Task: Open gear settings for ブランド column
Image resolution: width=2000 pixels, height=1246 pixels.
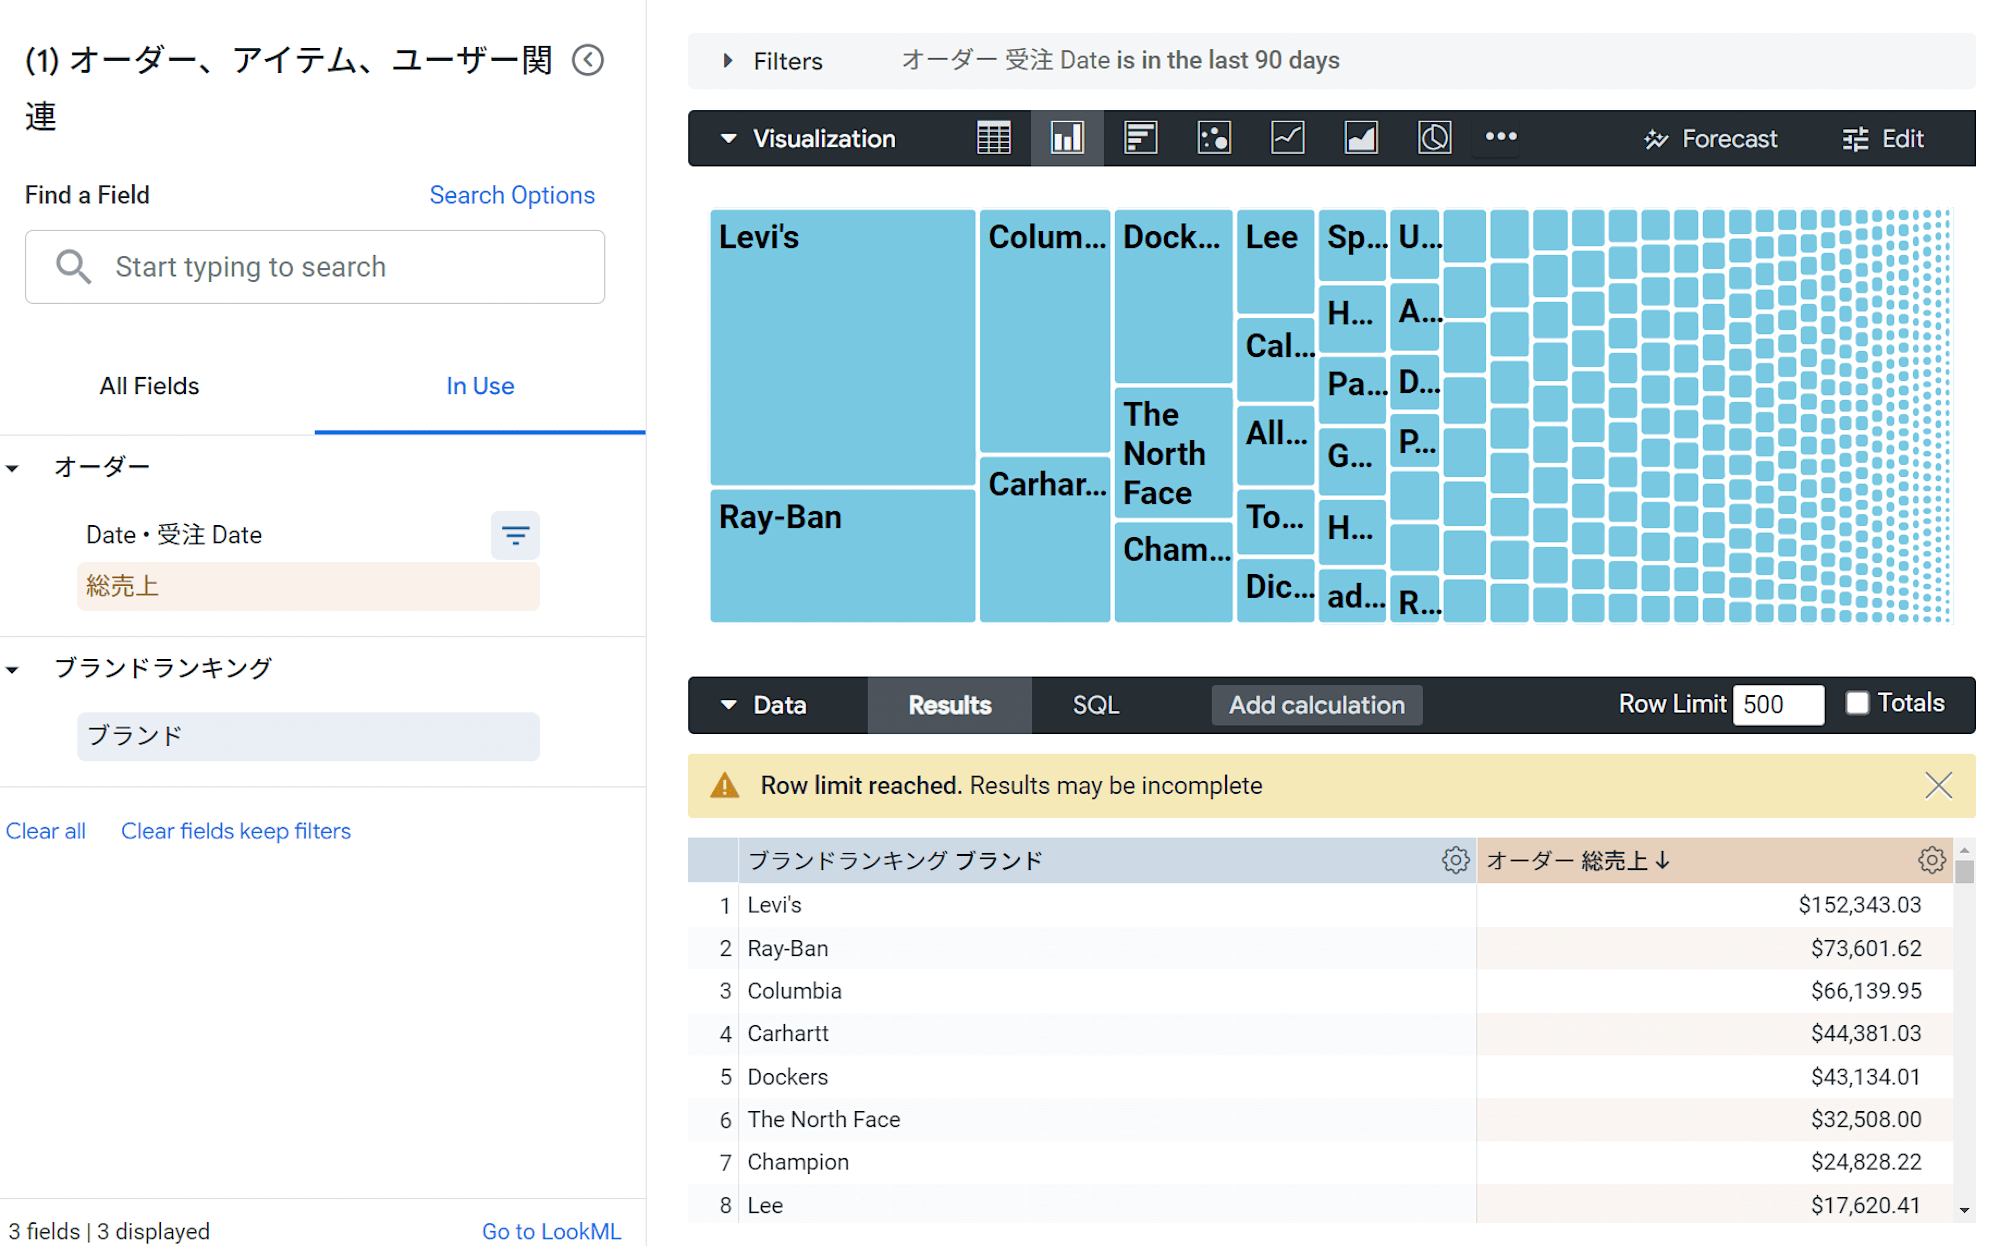Action: pos(1455,860)
